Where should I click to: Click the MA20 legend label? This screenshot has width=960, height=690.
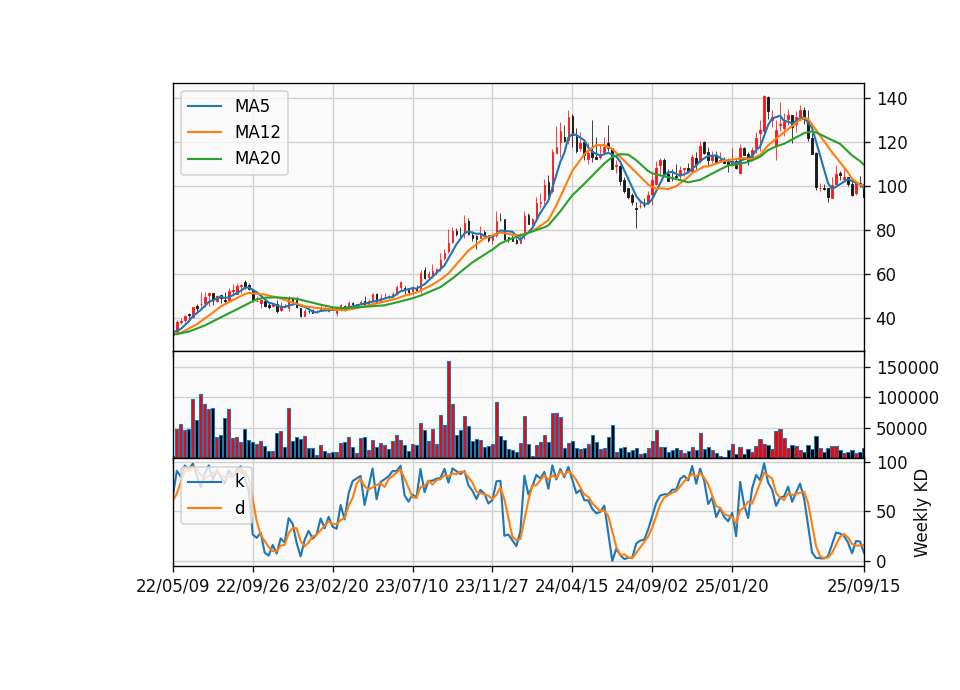[x=257, y=158]
